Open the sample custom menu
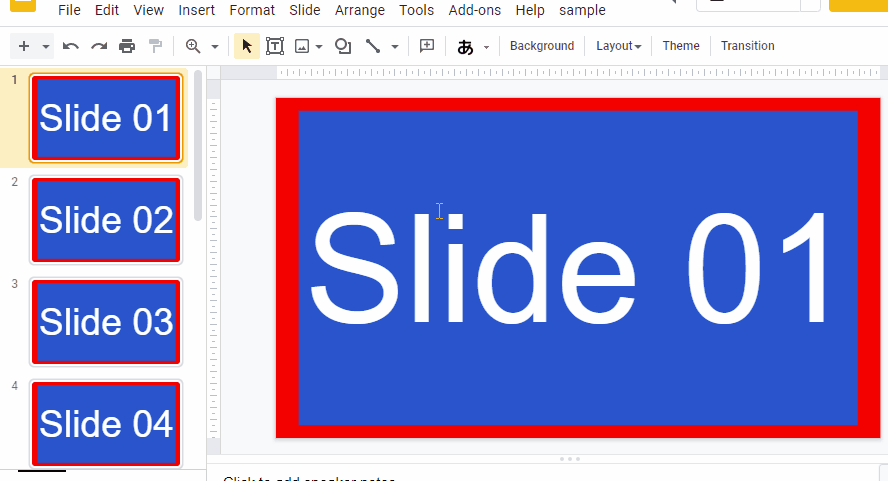Viewport: 888px width, 481px height. point(582,10)
